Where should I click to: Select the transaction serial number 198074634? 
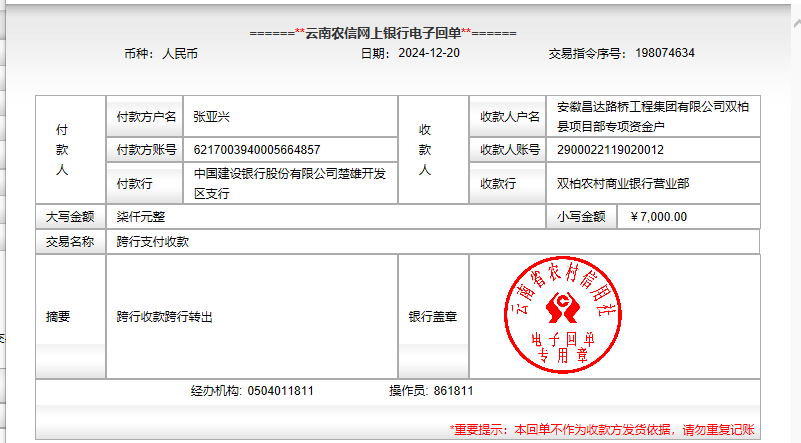[x=664, y=53]
